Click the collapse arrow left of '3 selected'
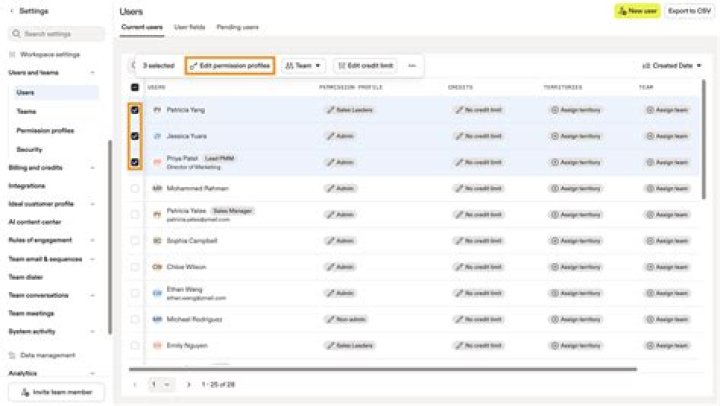This screenshot has height=406, width=720. tap(133, 65)
